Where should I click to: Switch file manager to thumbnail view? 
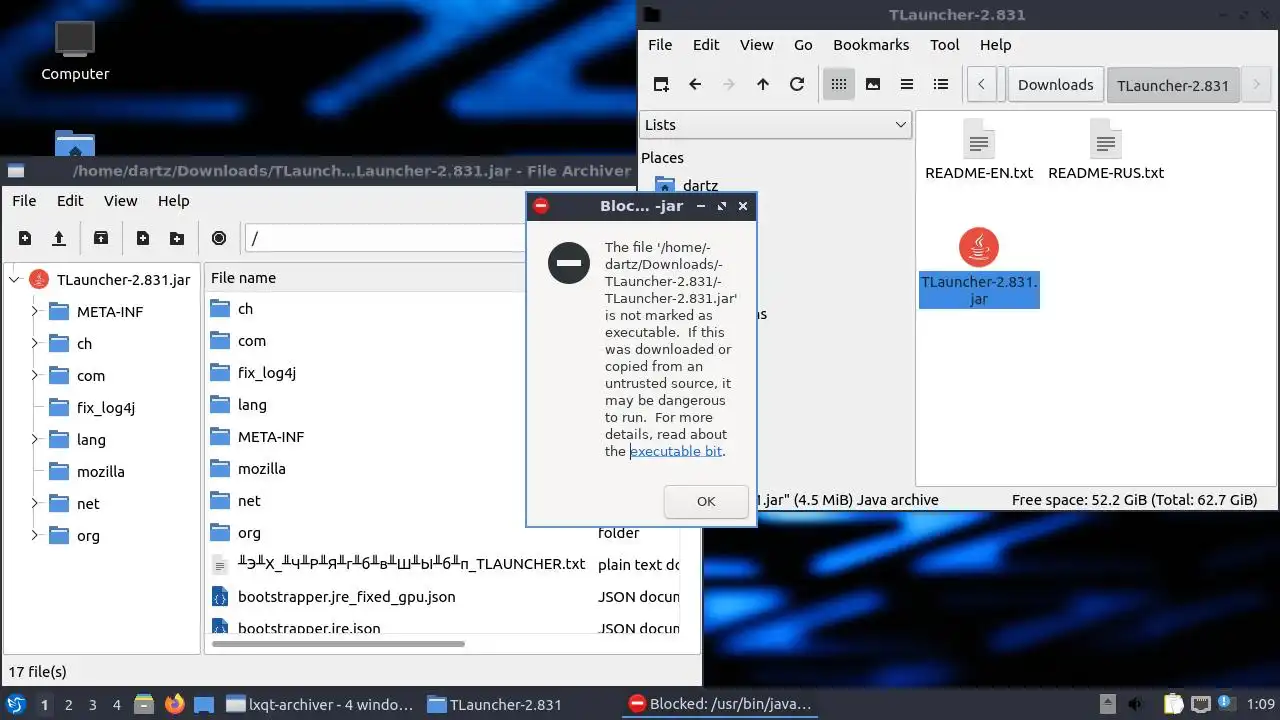coord(873,85)
